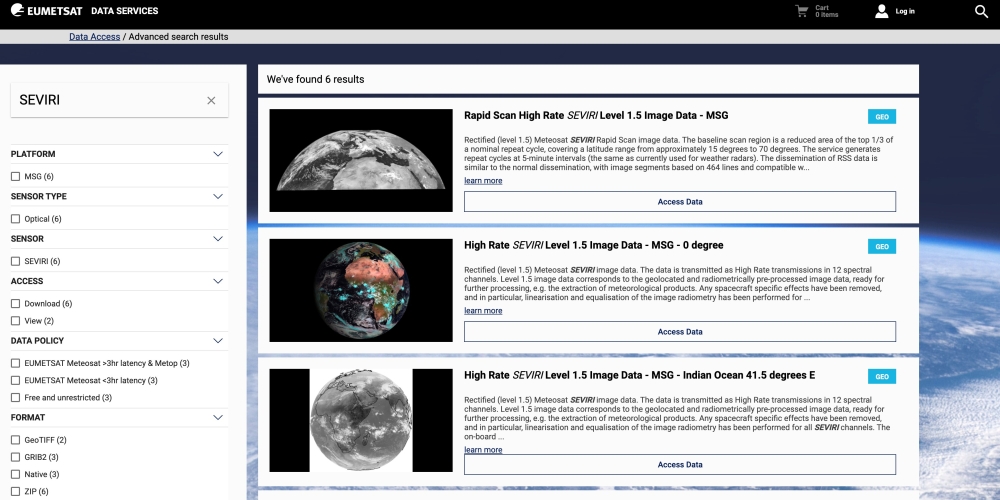Enable the Download (6) access filter
1000x500 pixels.
15,304
